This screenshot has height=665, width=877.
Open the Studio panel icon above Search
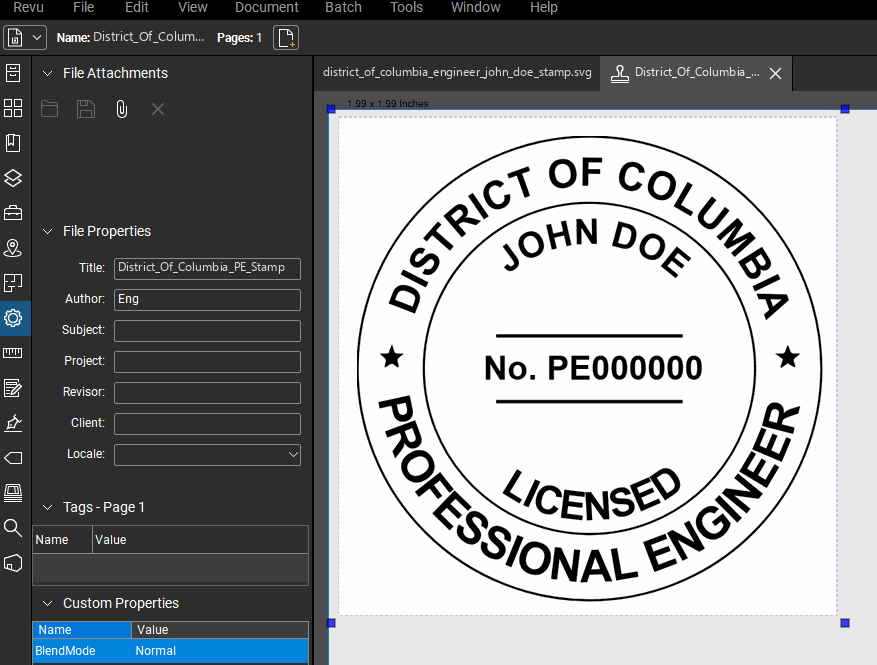(x=13, y=493)
